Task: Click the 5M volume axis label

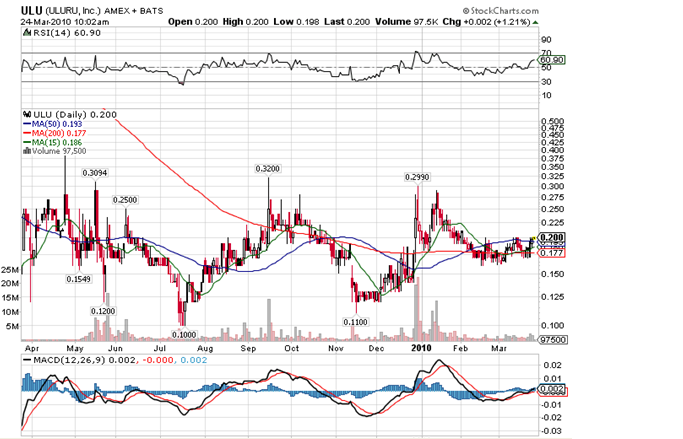Action: 13,326
